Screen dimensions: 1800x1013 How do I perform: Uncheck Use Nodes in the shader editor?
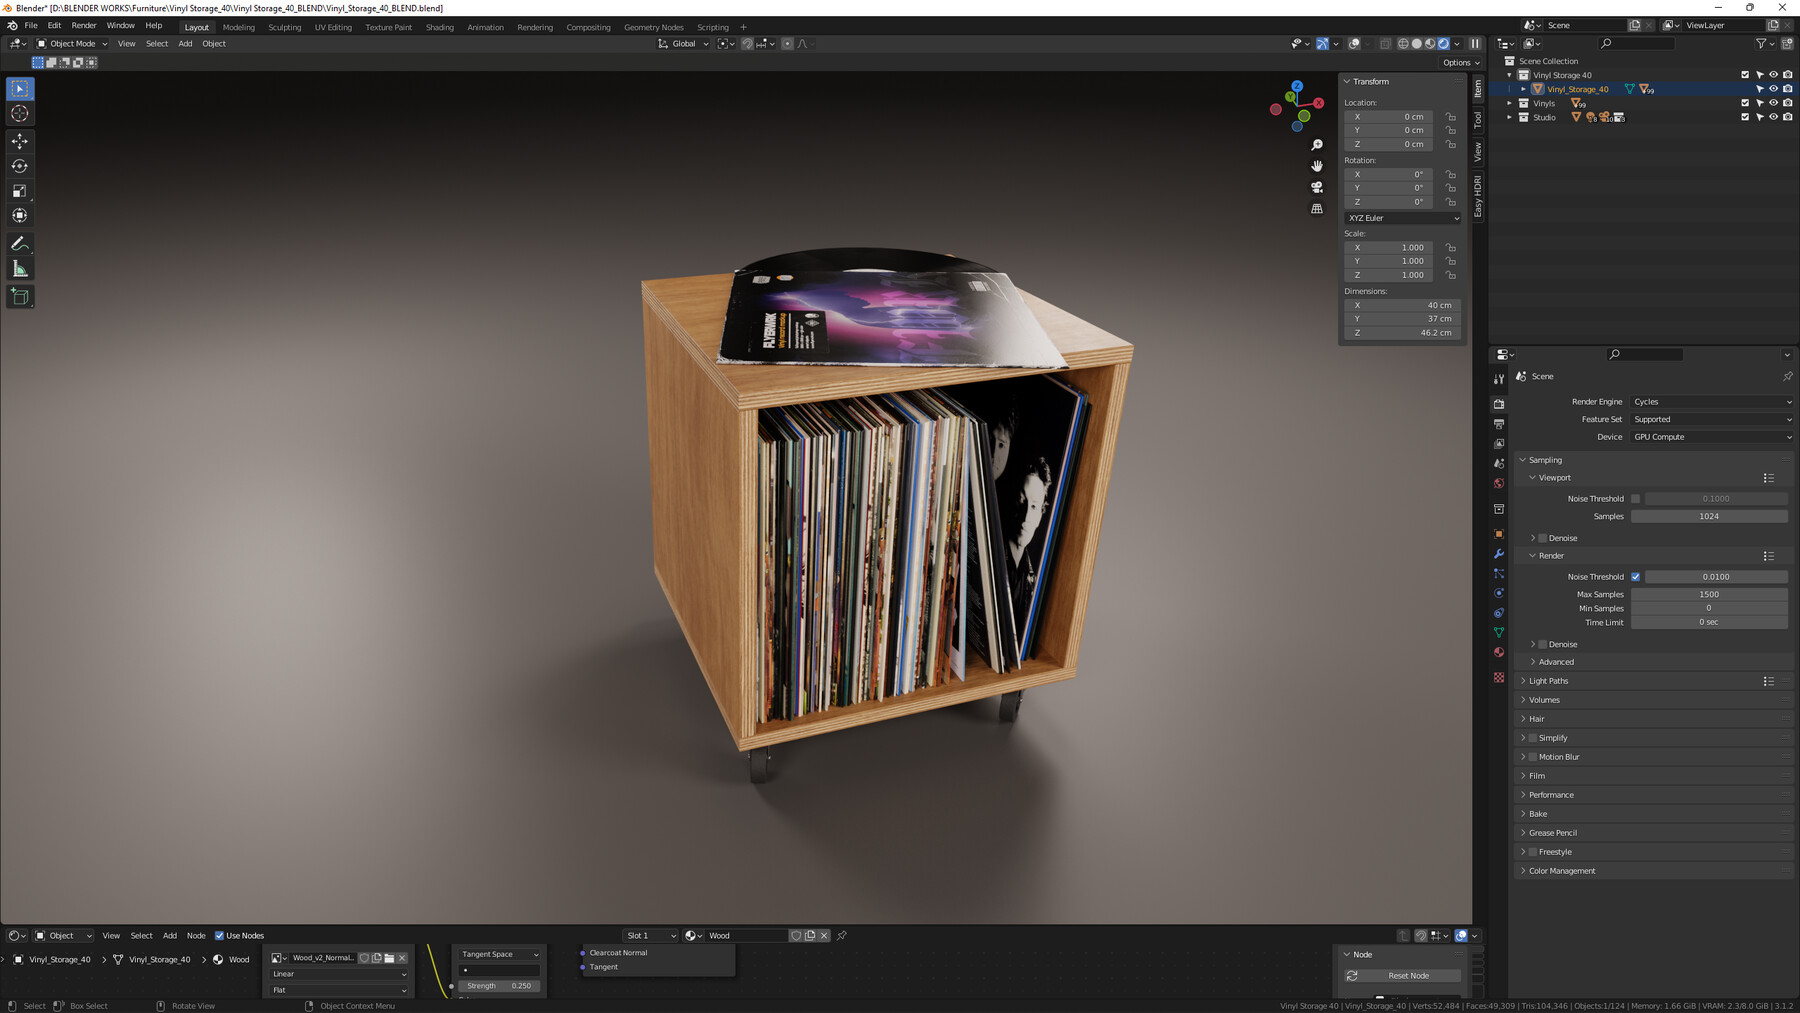click(219, 935)
